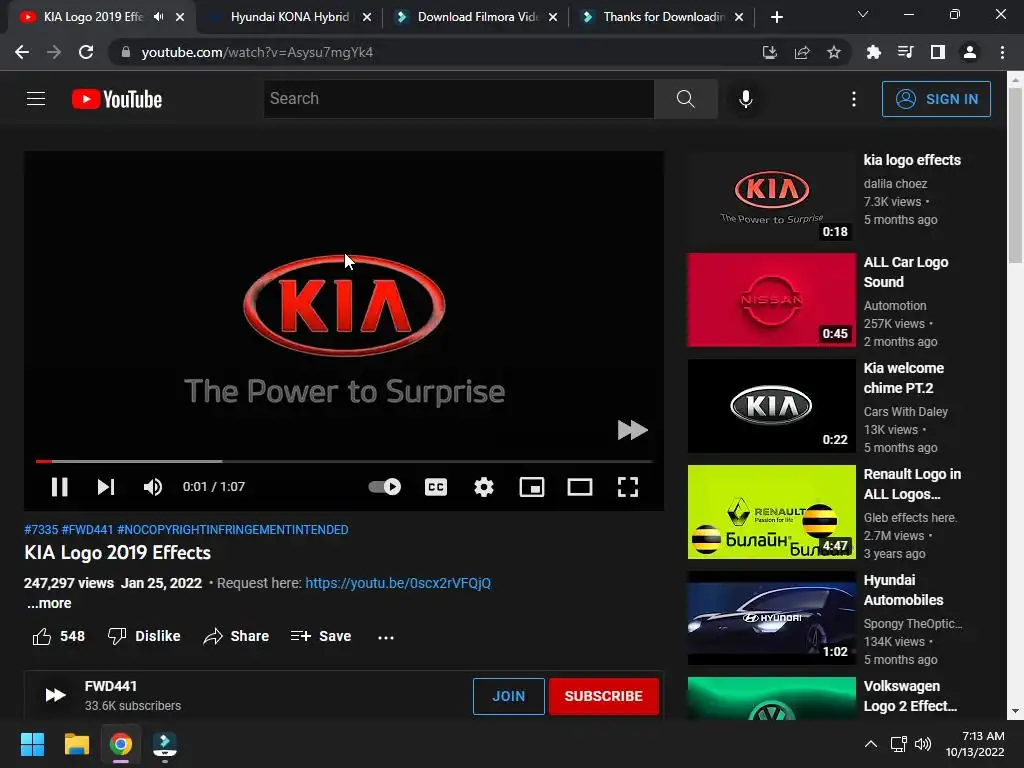Open FWD441 channel name link
Screen dimensions: 1024x768
tap(111, 686)
